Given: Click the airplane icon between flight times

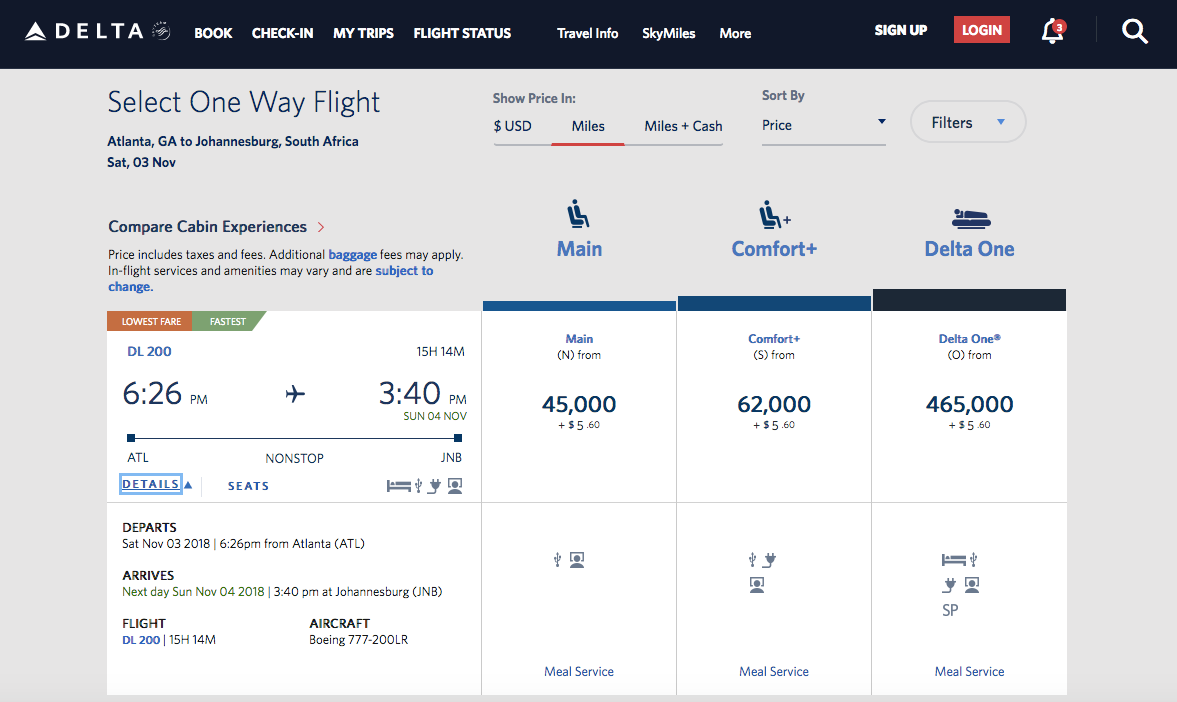Looking at the screenshot, I should (x=295, y=394).
